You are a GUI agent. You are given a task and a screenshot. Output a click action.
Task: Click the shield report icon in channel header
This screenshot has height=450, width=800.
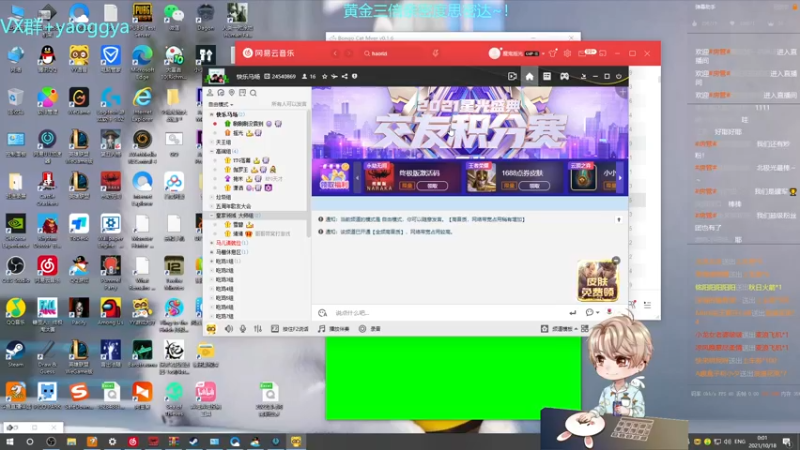[x=355, y=77]
